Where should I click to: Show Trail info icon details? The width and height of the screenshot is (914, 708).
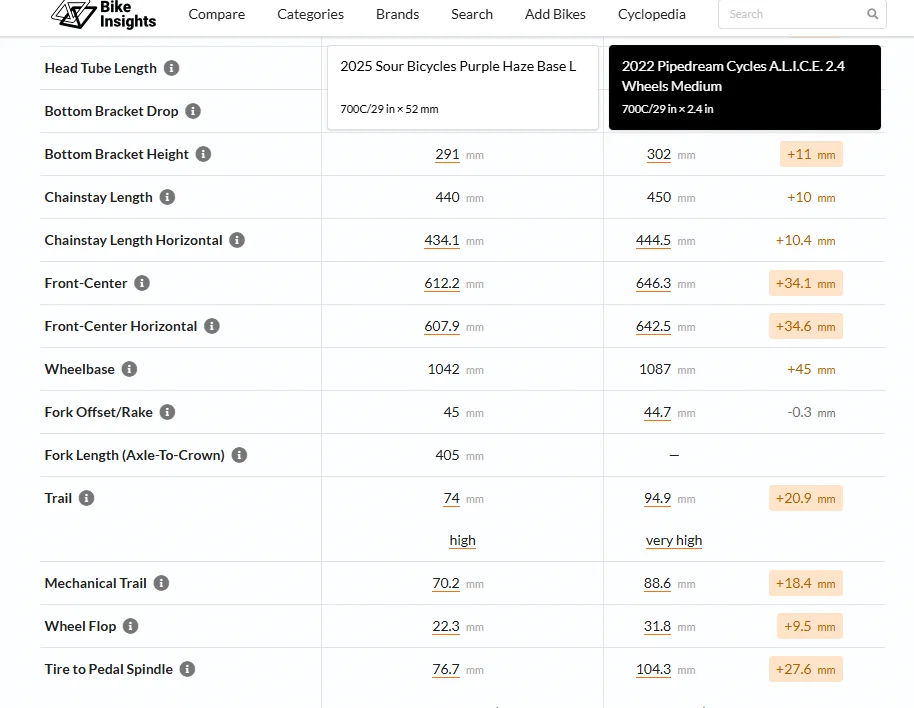pos(86,498)
